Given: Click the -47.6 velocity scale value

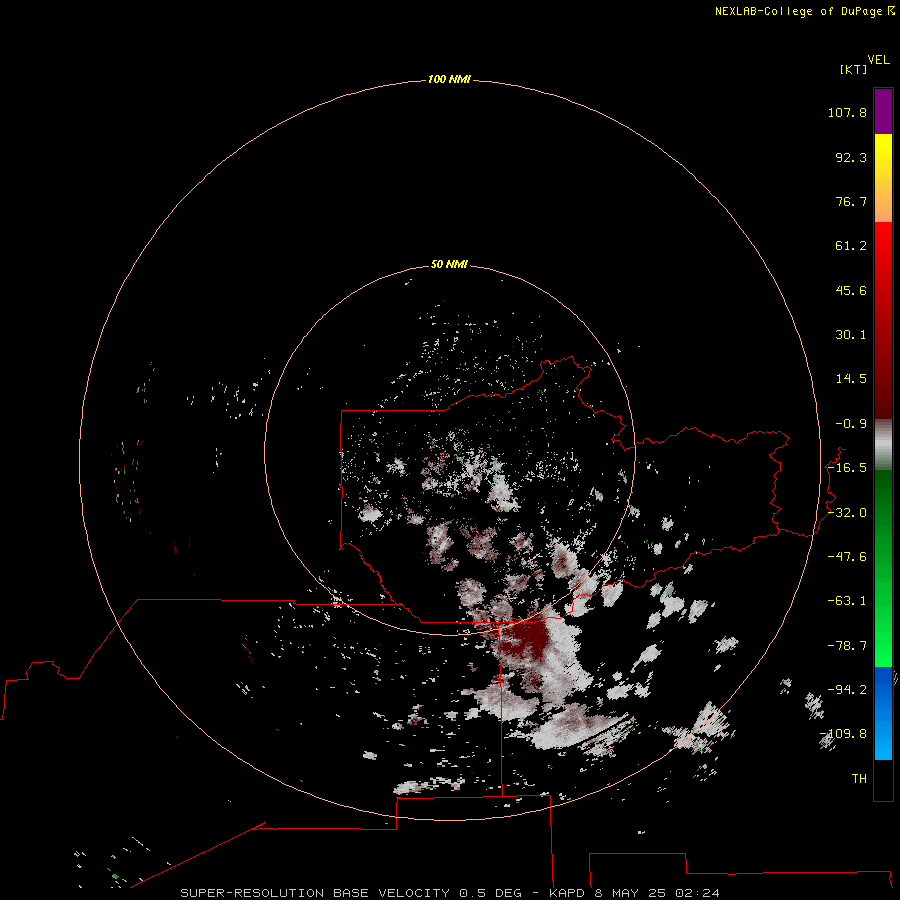Looking at the screenshot, I should [x=847, y=557].
